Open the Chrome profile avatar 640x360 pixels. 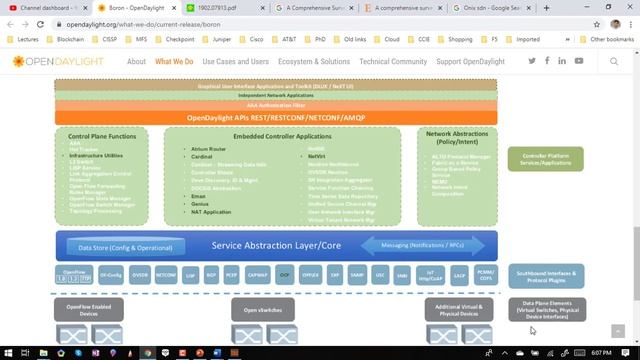point(616,24)
